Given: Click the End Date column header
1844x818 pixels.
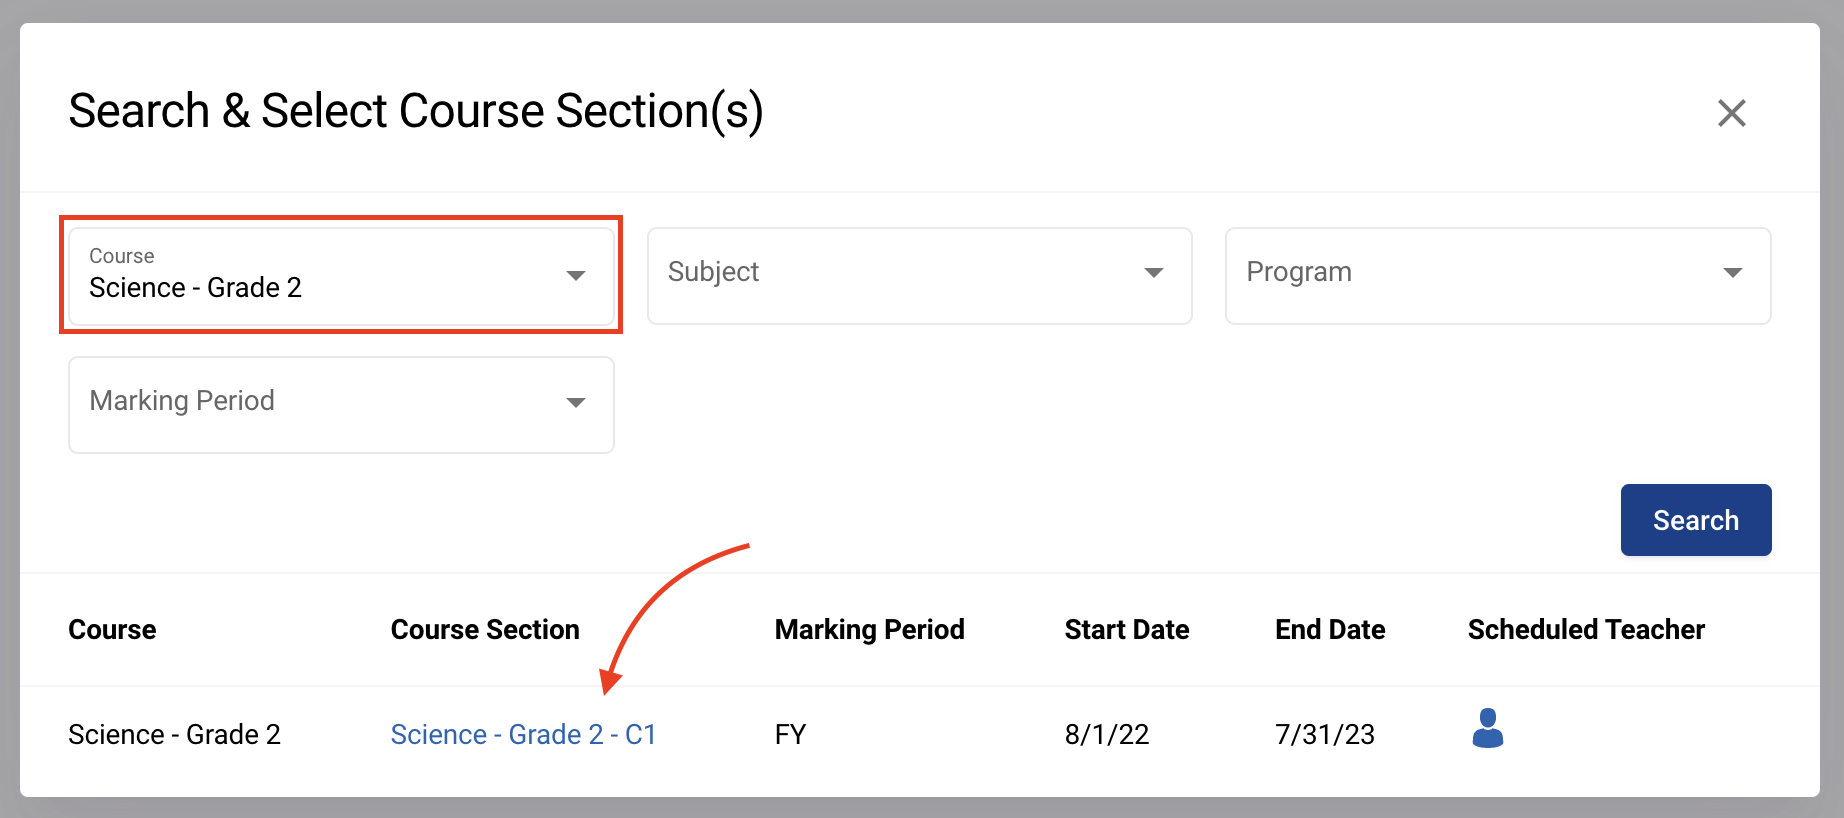Looking at the screenshot, I should pos(1329,629).
